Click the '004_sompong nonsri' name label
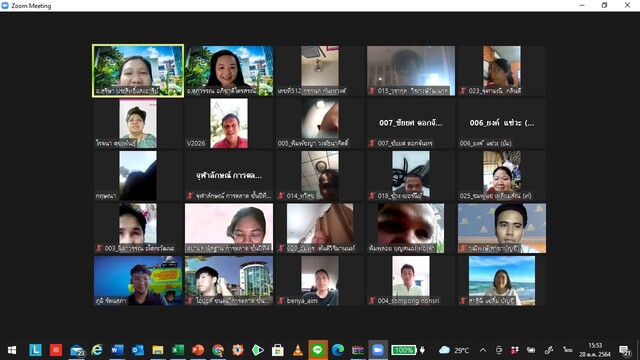The image size is (640, 360). [409, 301]
